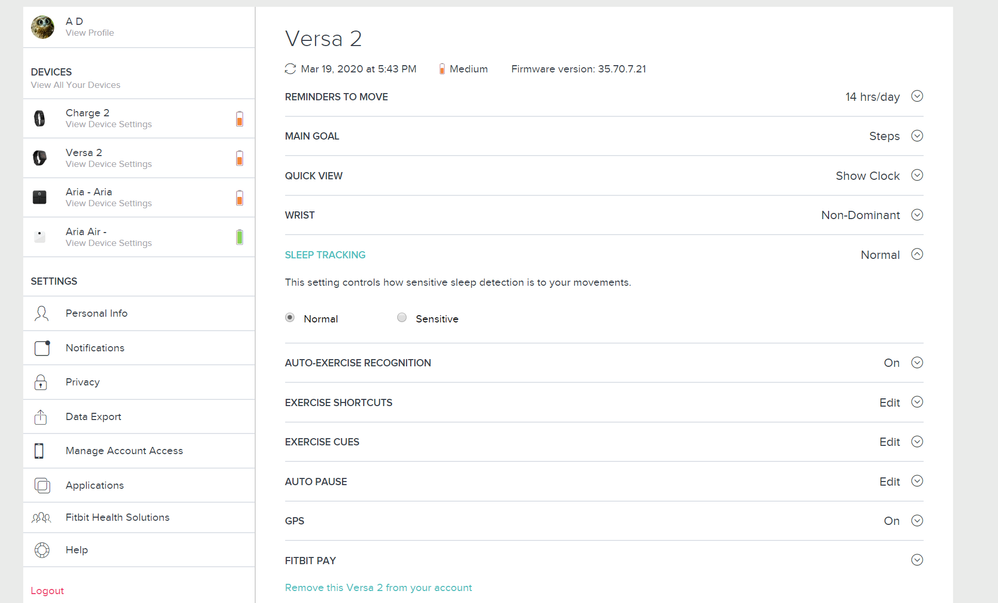Click sync icon next to Mar 19, 2020
The height and width of the screenshot is (603, 998).
tap(290, 69)
